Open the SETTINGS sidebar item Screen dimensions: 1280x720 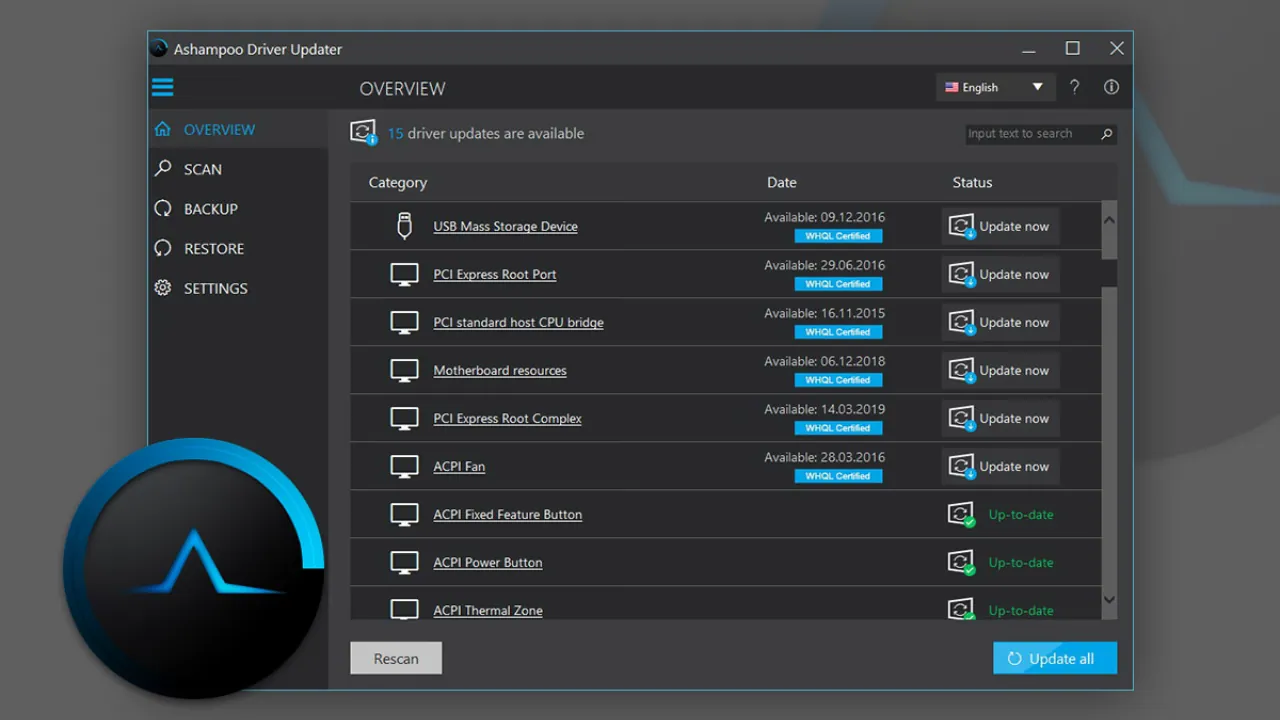click(x=238, y=288)
